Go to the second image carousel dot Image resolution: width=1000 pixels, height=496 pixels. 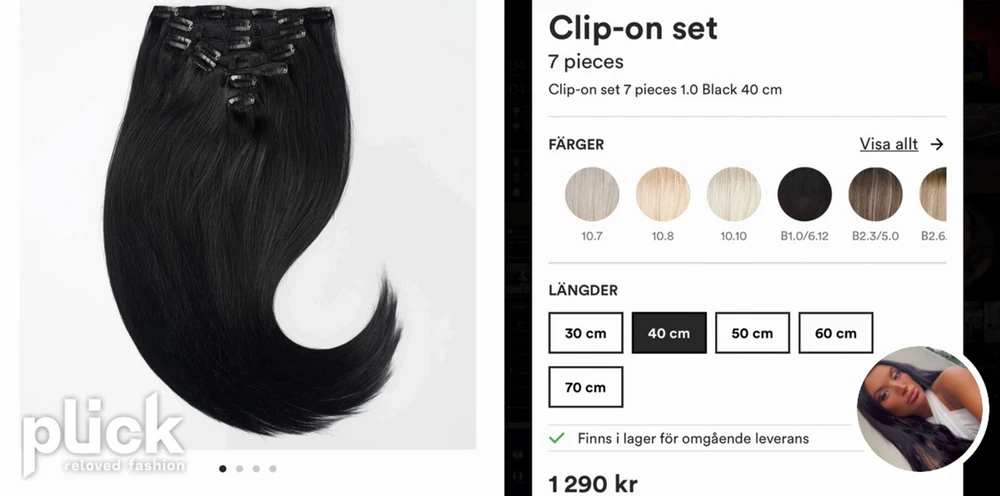click(239, 469)
